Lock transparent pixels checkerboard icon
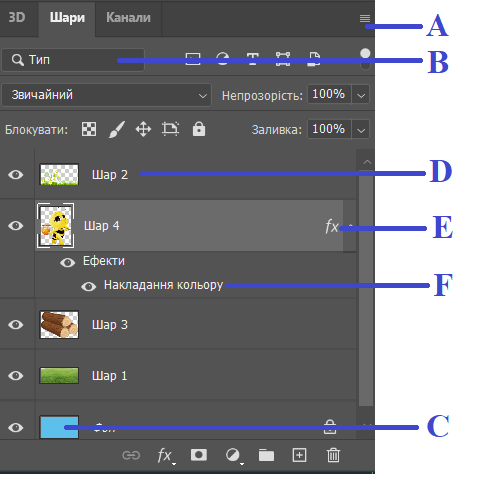 (89, 129)
